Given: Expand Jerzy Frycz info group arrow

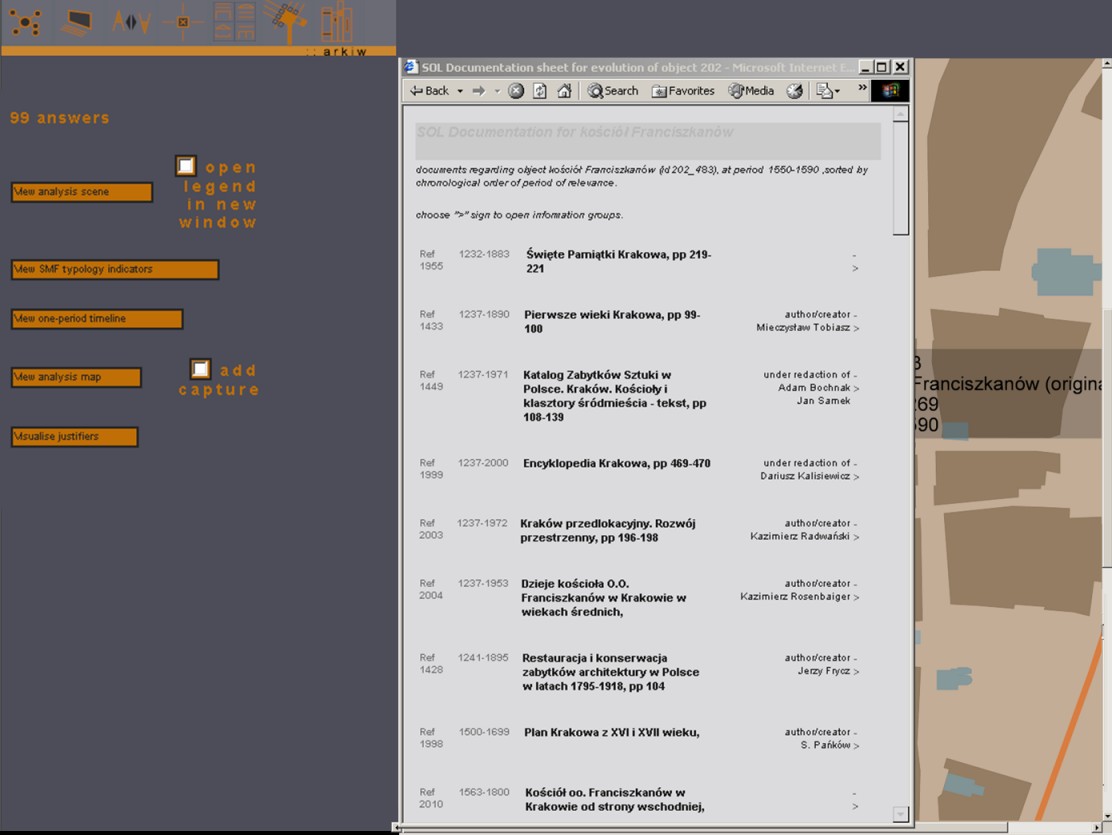Looking at the screenshot, I should 856,671.
